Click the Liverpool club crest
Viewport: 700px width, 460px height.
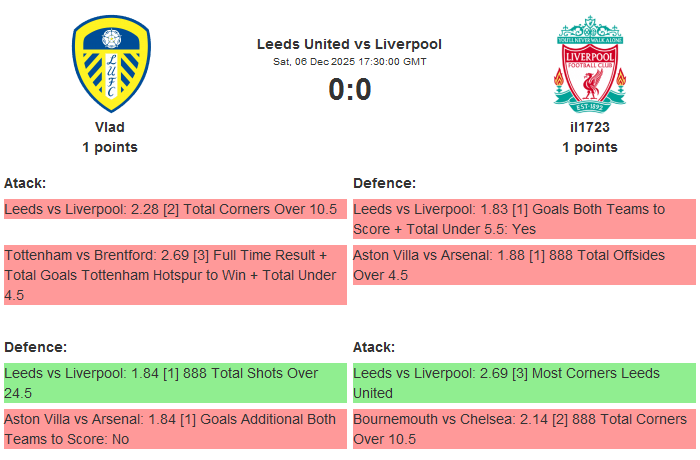[590, 64]
